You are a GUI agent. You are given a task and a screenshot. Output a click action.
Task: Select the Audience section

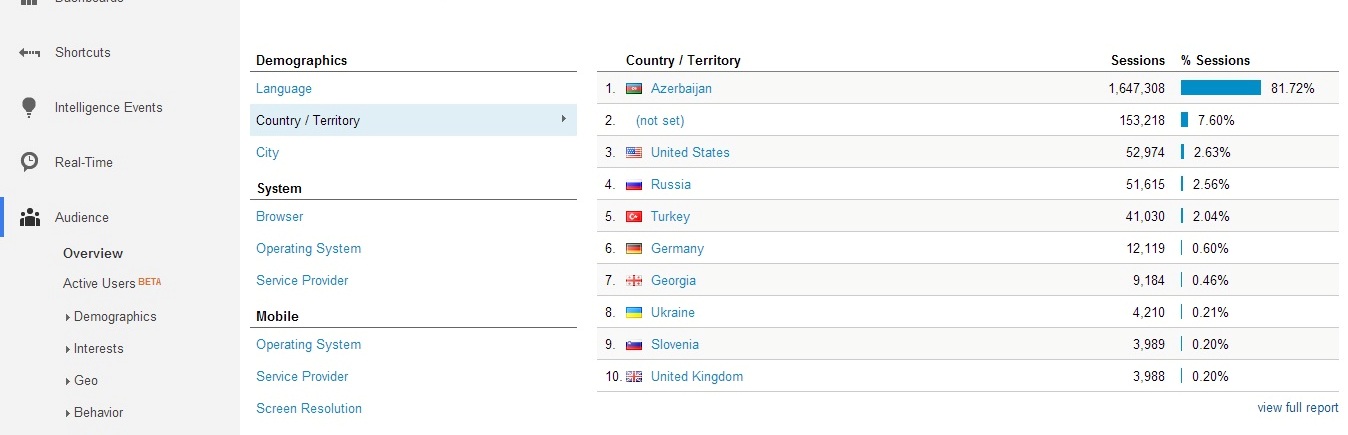click(x=82, y=217)
